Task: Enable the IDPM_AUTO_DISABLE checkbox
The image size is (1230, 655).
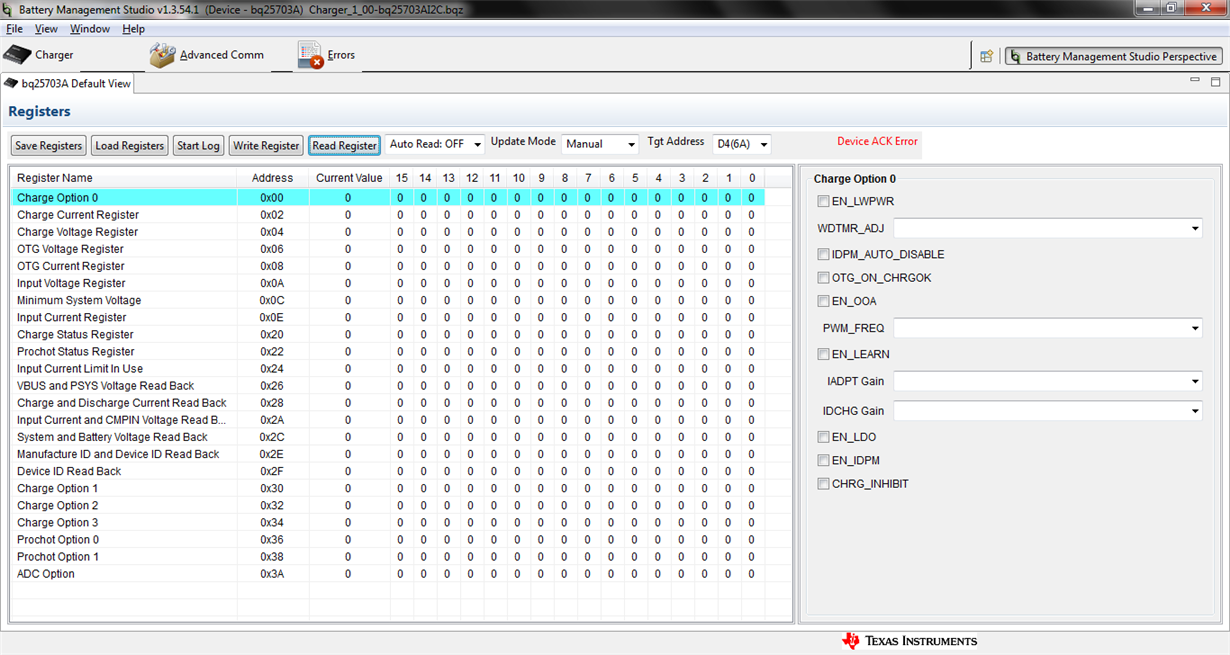Action: [823, 254]
